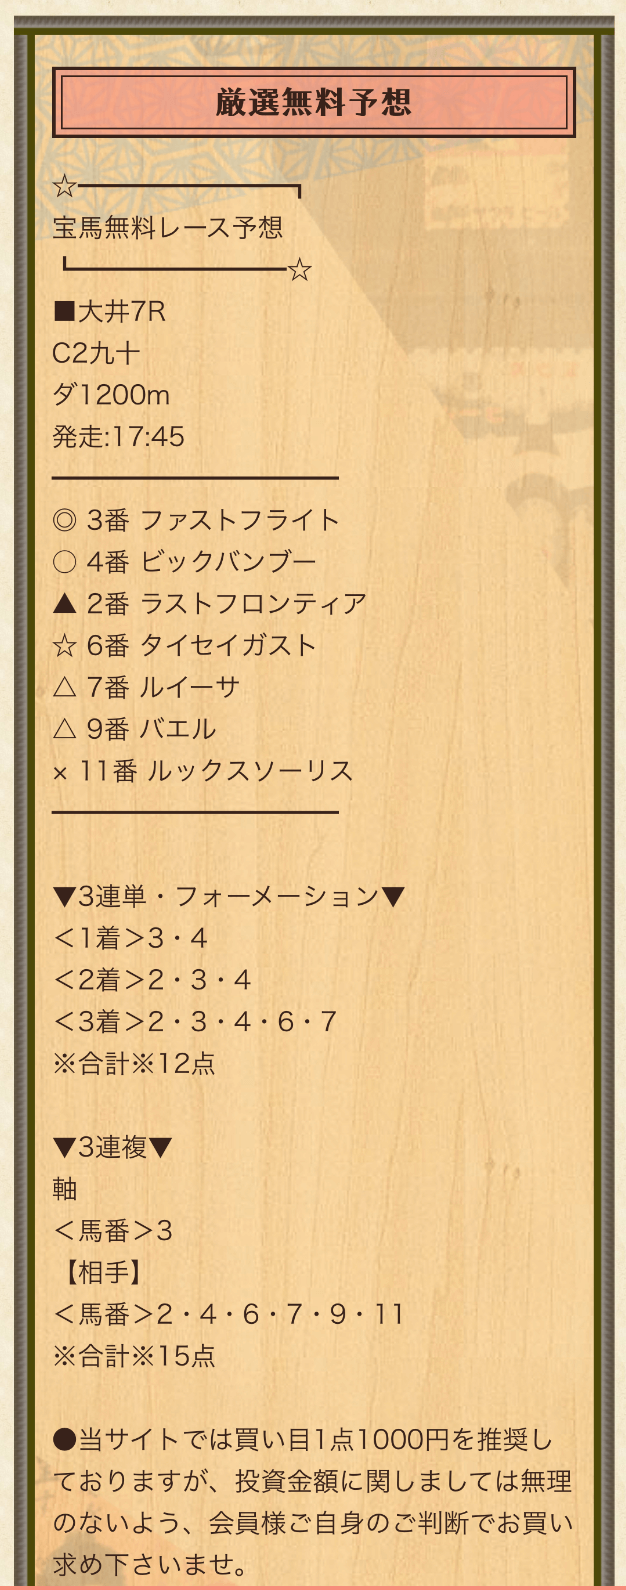Click the down triangle before 3連複
Screen dimensions: 626x1590
pyautogui.click(x=64, y=1148)
